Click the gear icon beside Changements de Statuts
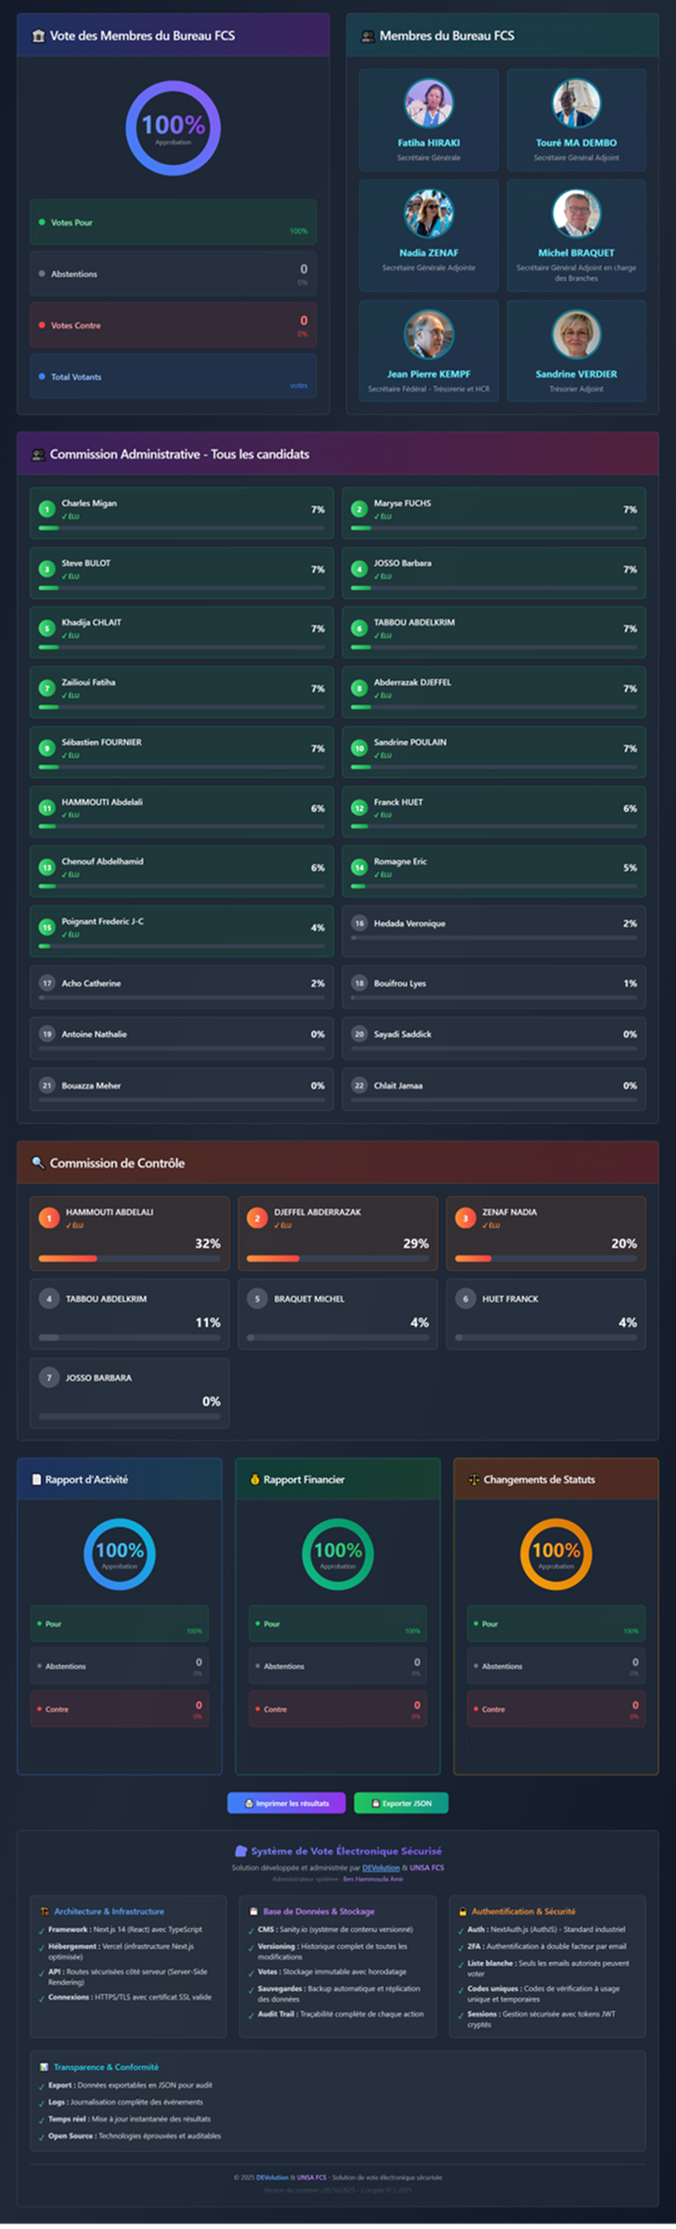Image resolution: width=676 pixels, height=2229 pixels. click(474, 1479)
